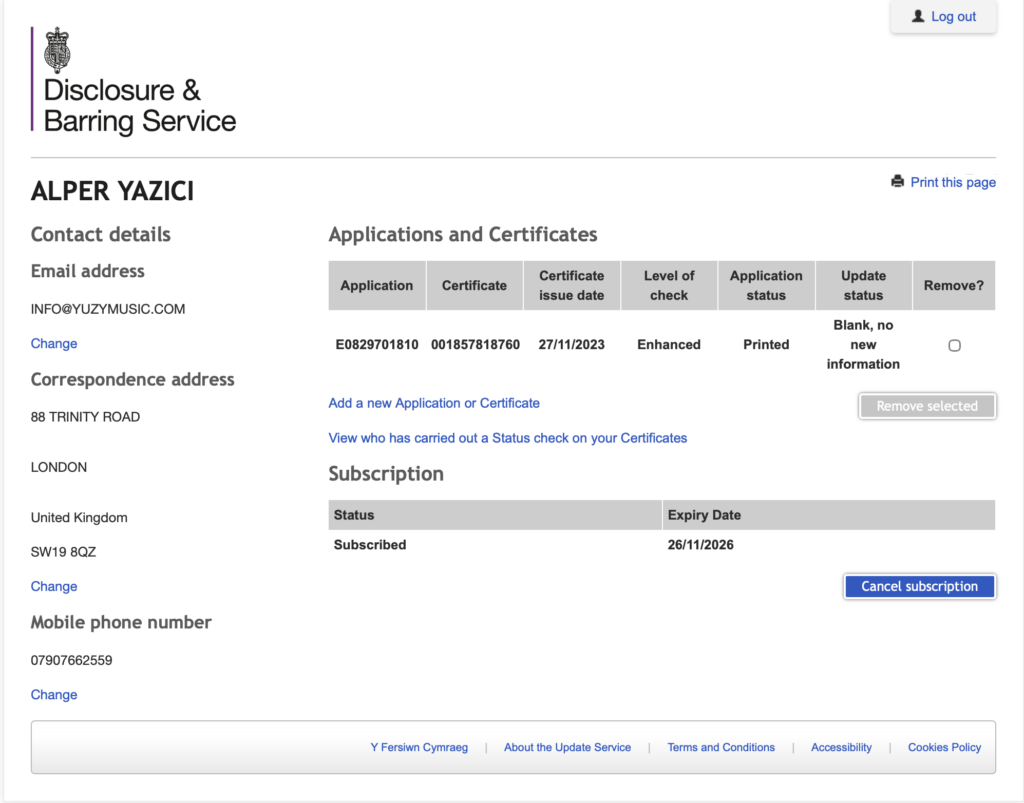Click the Level of check column header
This screenshot has width=1024, height=803.
point(669,285)
